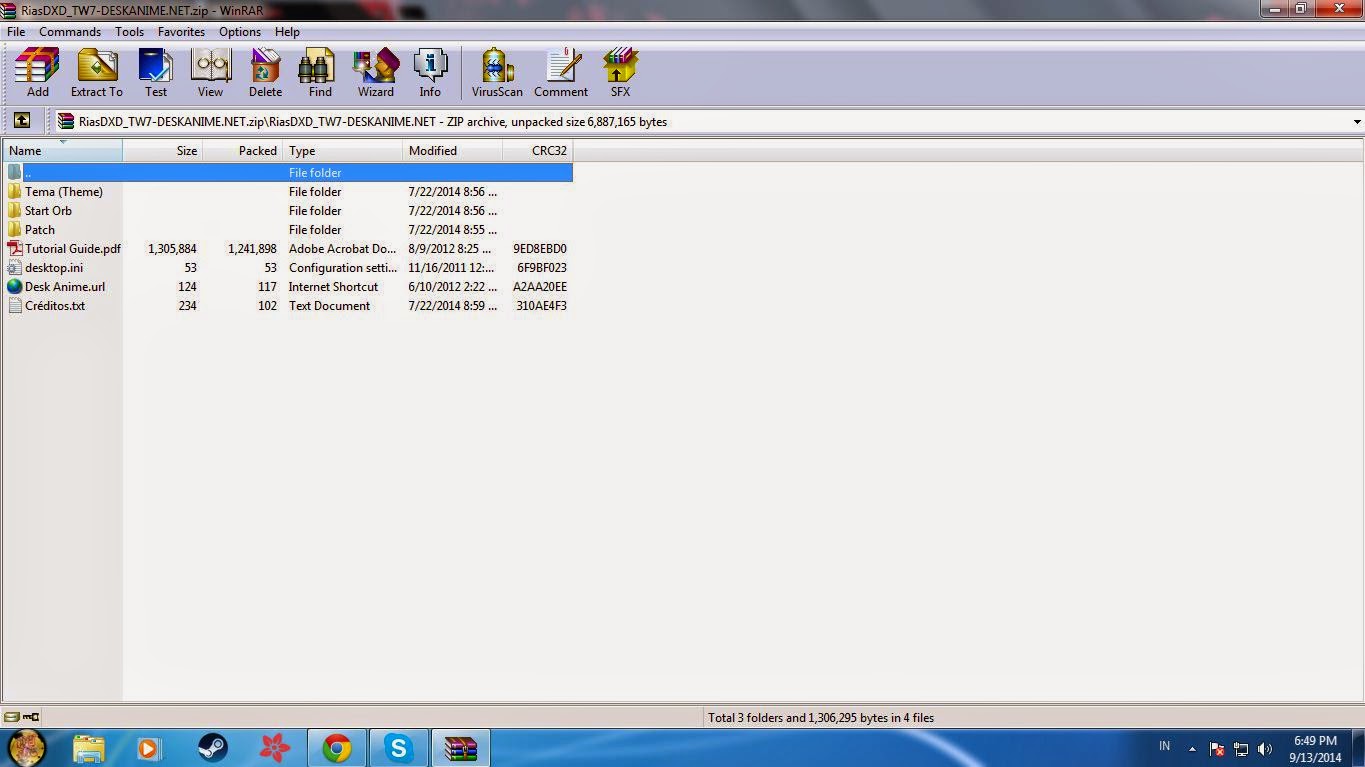
Task: Click the Start Orb folder icon
Action: click(14, 210)
